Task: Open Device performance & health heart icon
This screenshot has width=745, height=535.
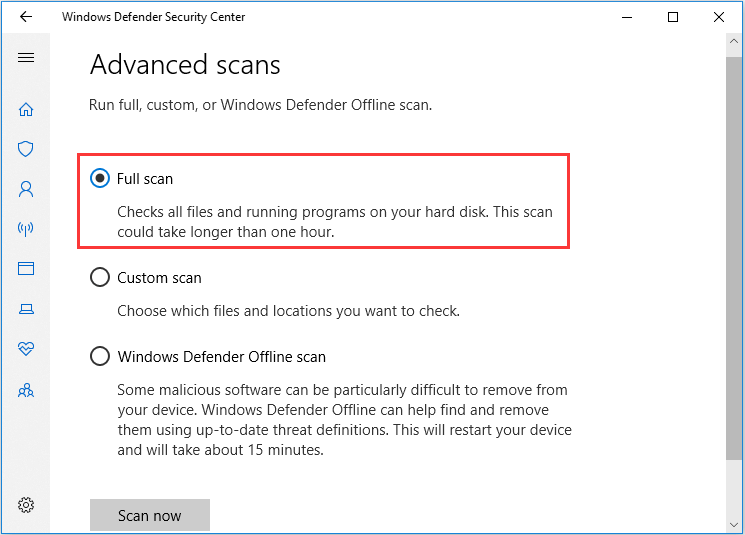Action: click(x=26, y=349)
